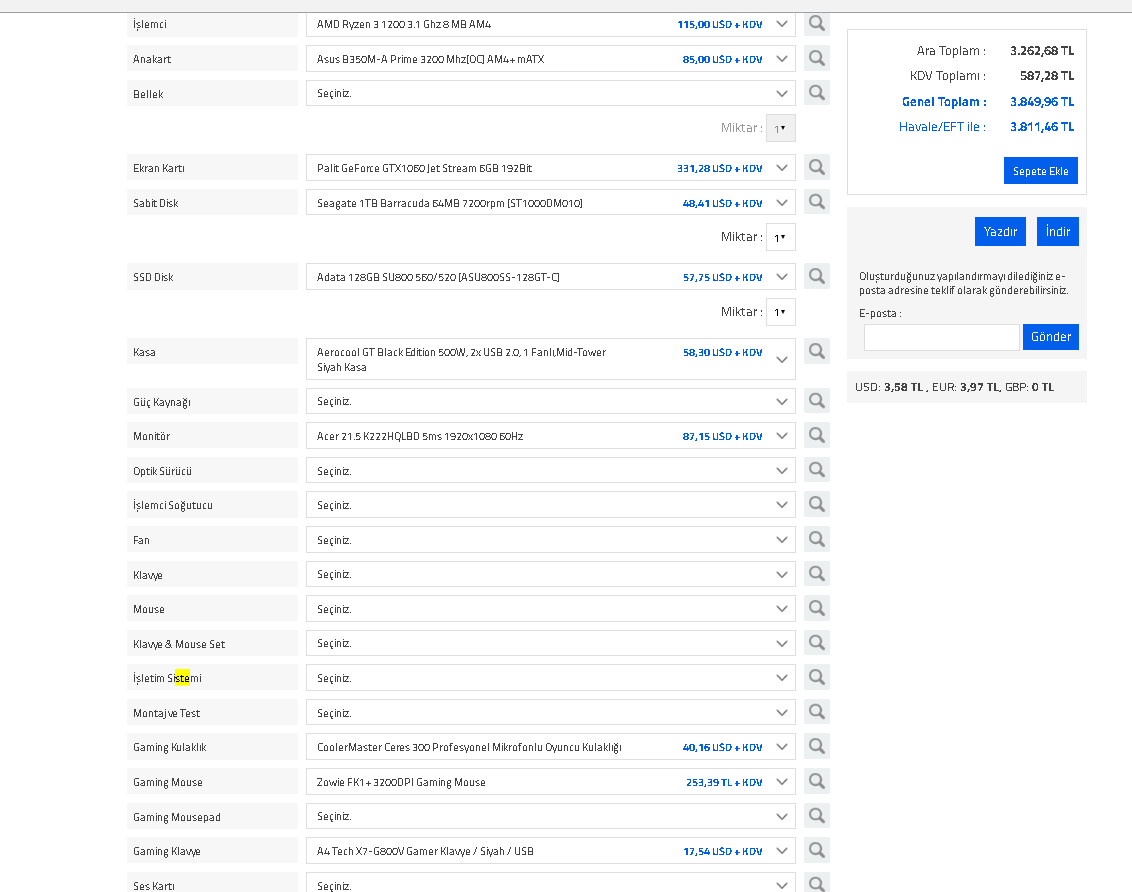Image resolution: width=1132 pixels, height=892 pixels.
Task: Click the Yazdır button
Action: coord(1000,232)
